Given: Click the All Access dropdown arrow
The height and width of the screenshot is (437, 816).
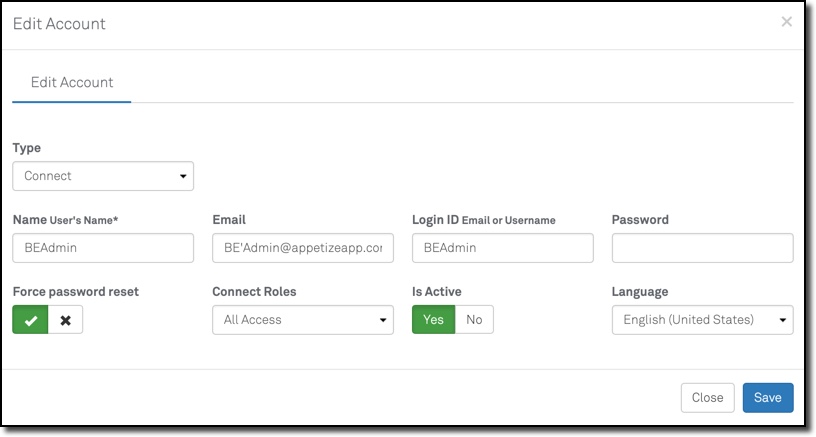Looking at the screenshot, I should [383, 321].
